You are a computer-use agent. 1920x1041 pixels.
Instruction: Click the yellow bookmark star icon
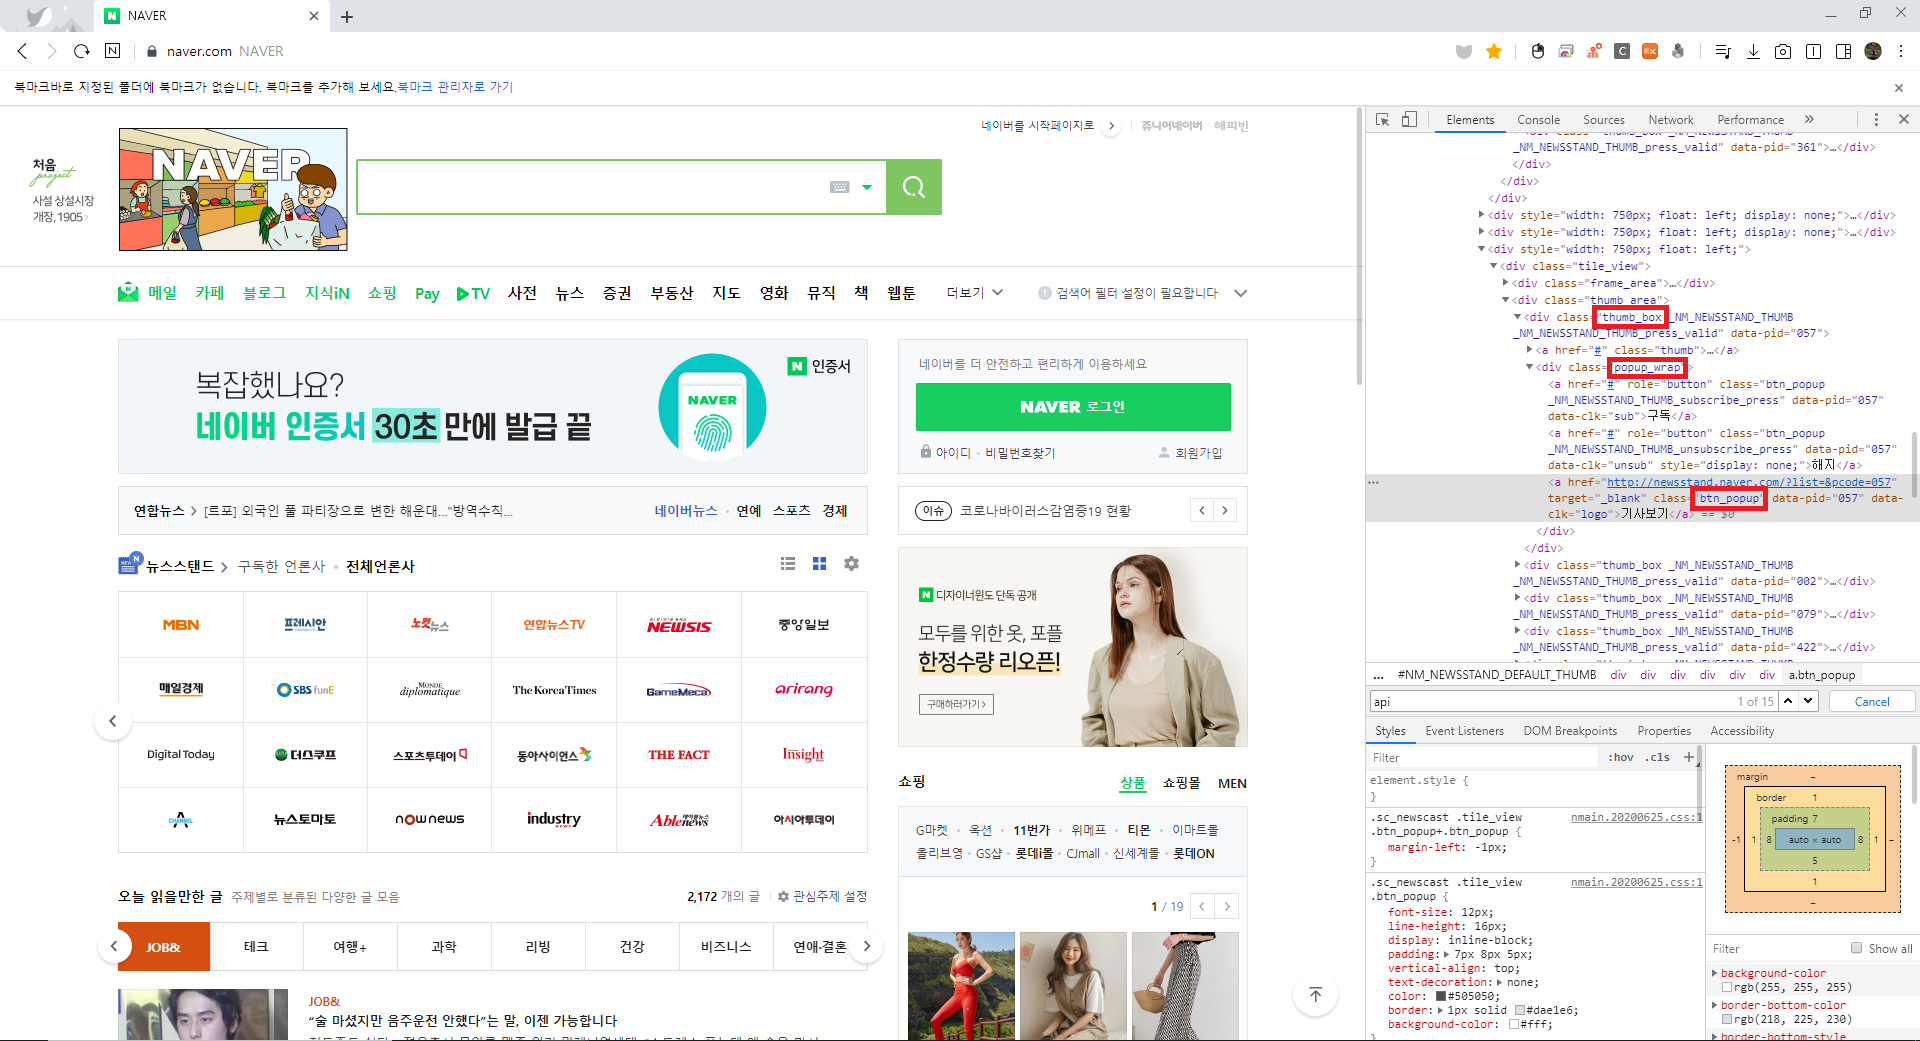1494,51
